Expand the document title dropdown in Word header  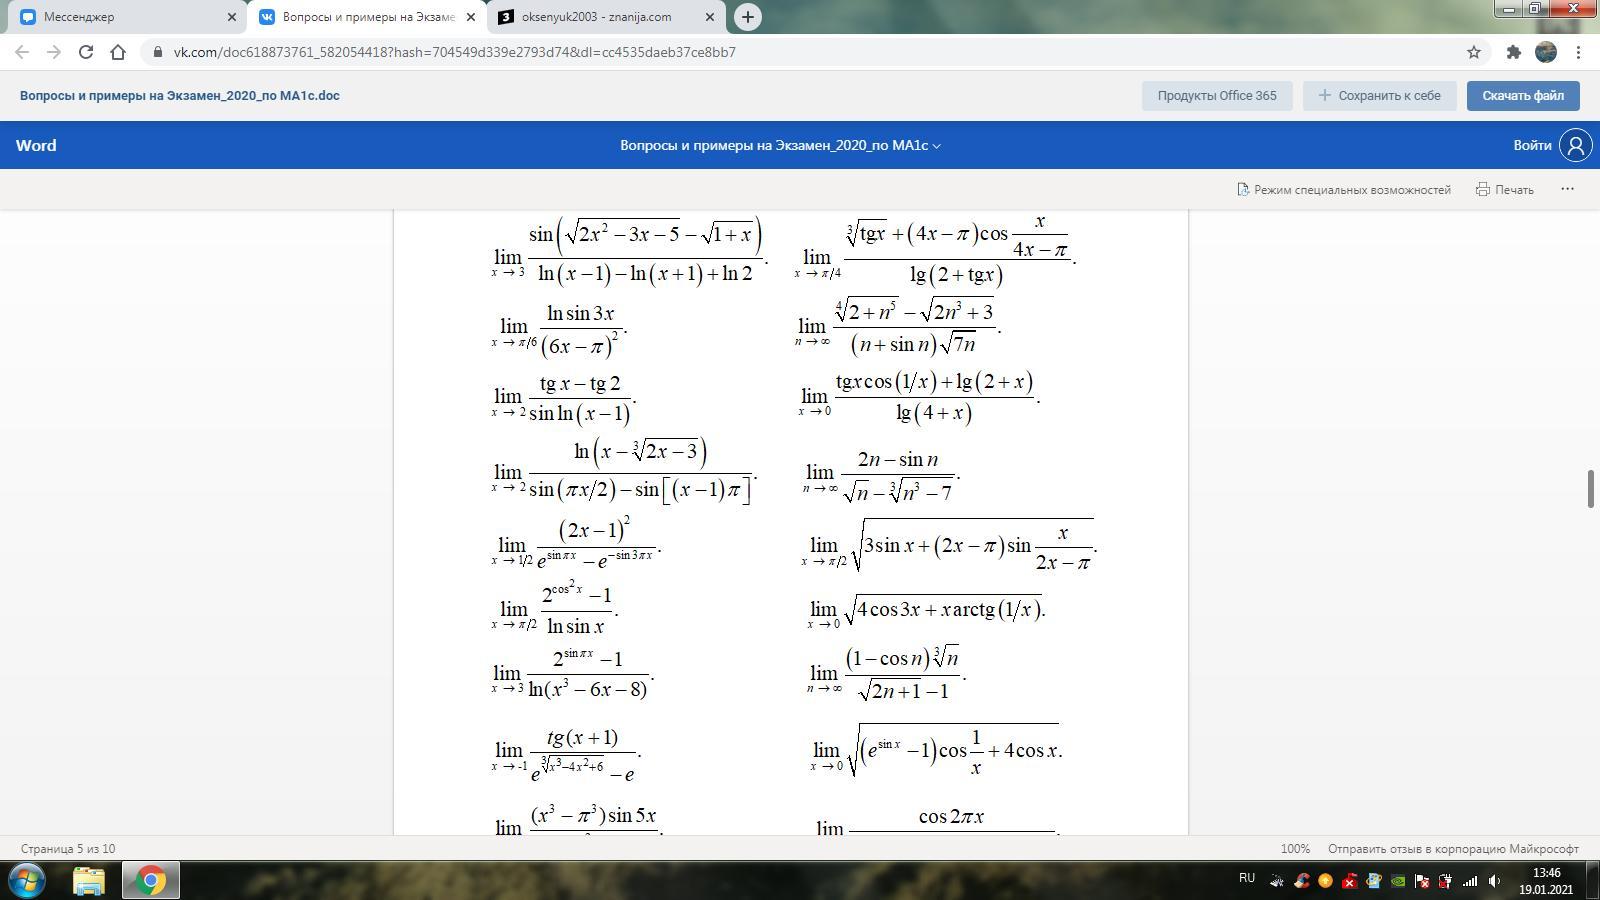point(780,146)
